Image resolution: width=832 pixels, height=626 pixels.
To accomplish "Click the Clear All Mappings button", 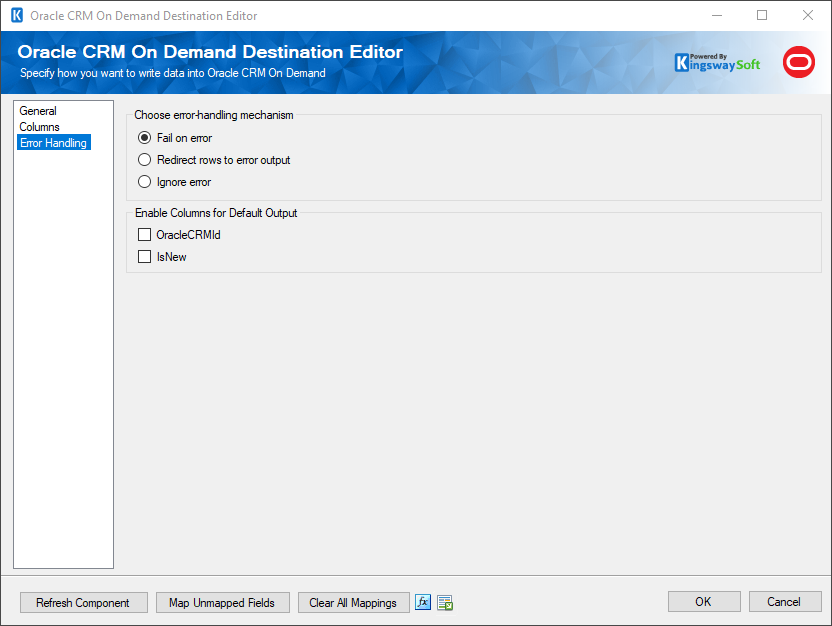I will (x=353, y=603).
